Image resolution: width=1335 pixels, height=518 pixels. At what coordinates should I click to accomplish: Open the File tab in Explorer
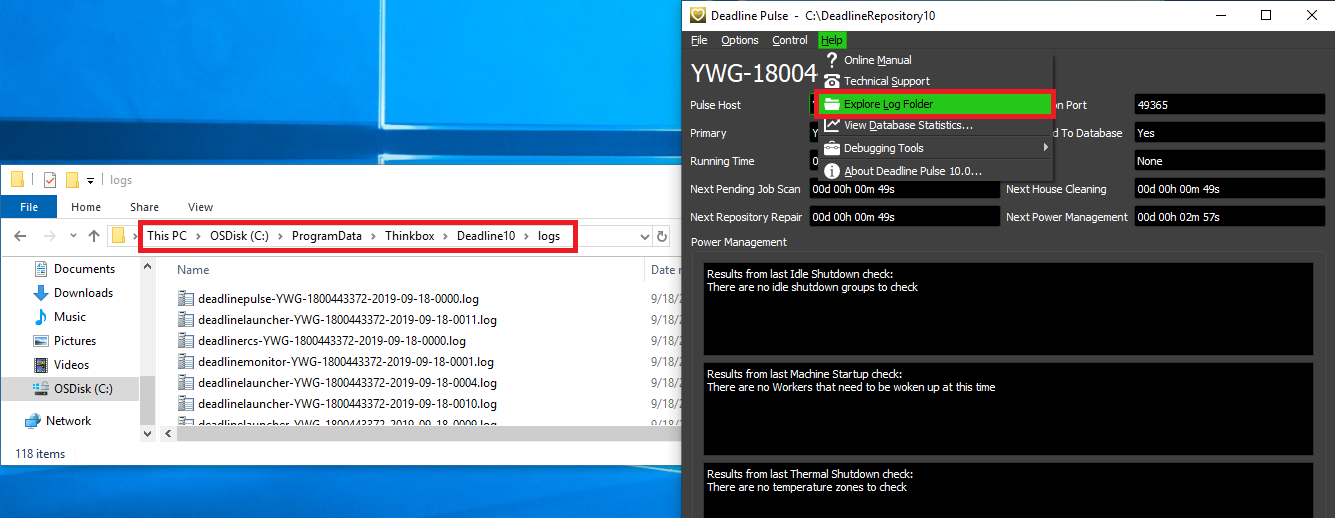pyautogui.click(x=29, y=207)
